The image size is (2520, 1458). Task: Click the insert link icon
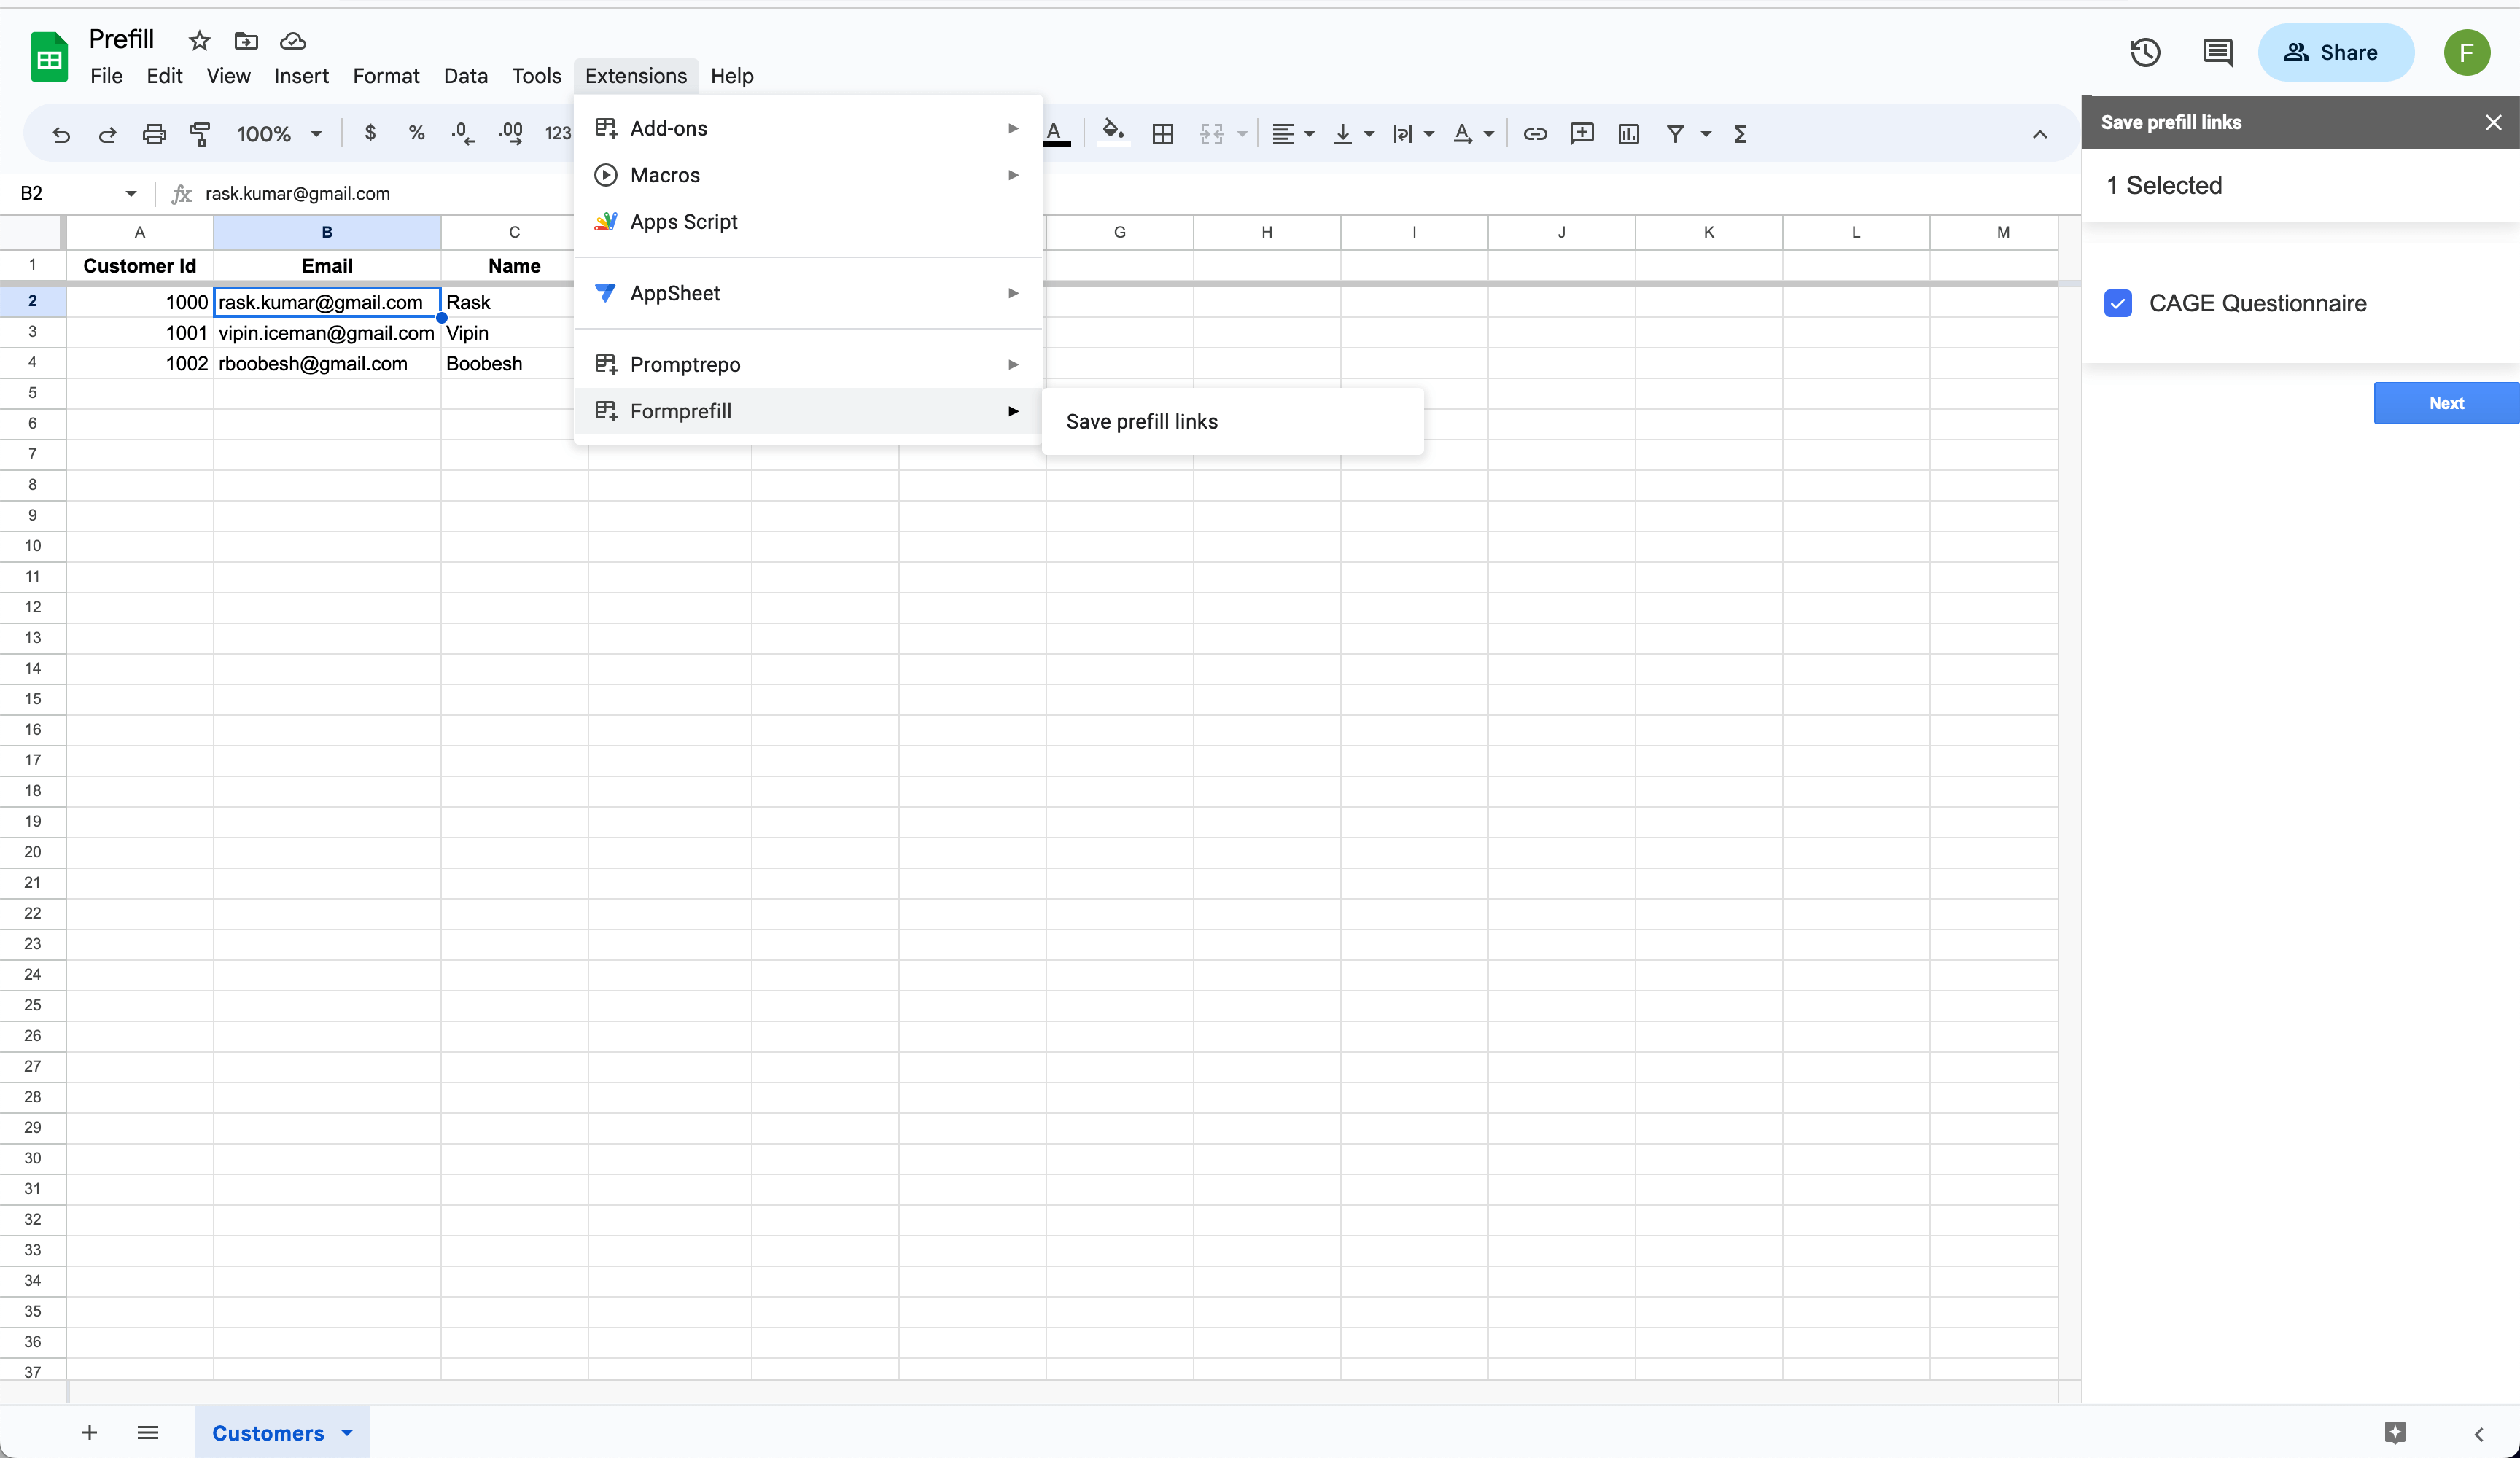pyautogui.click(x=1535, y=133)
